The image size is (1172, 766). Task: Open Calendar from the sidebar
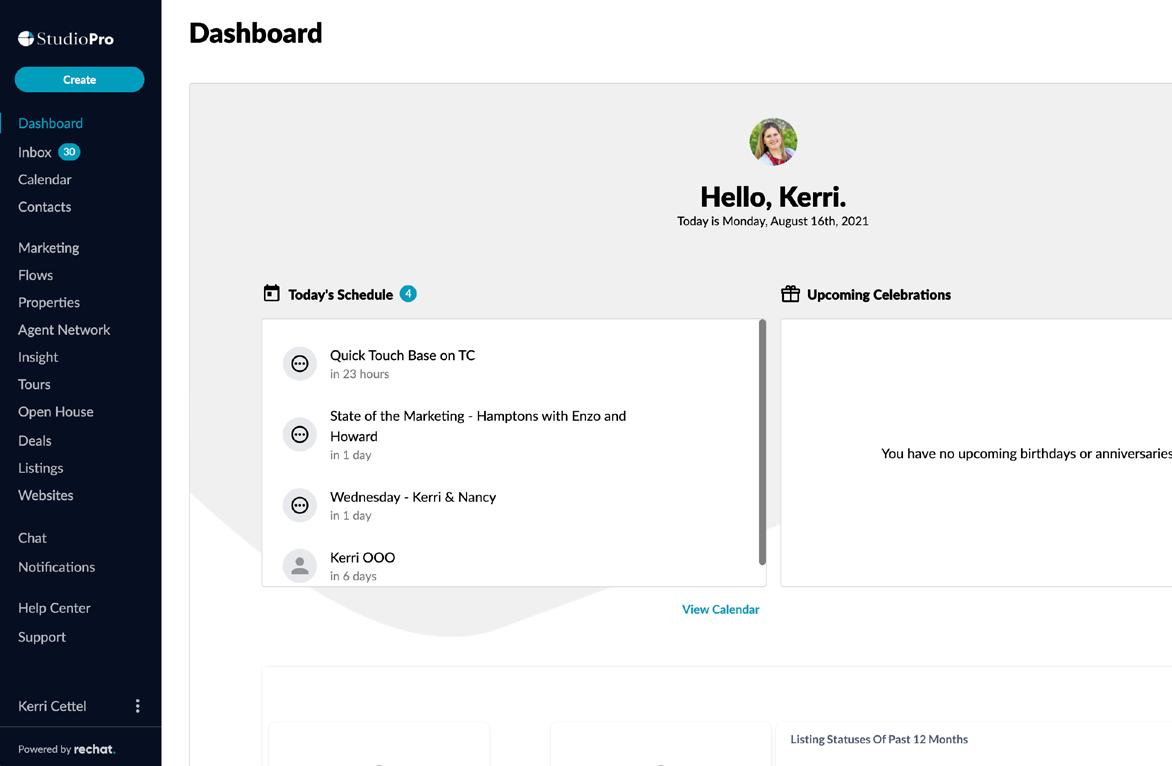click(45, 179)
